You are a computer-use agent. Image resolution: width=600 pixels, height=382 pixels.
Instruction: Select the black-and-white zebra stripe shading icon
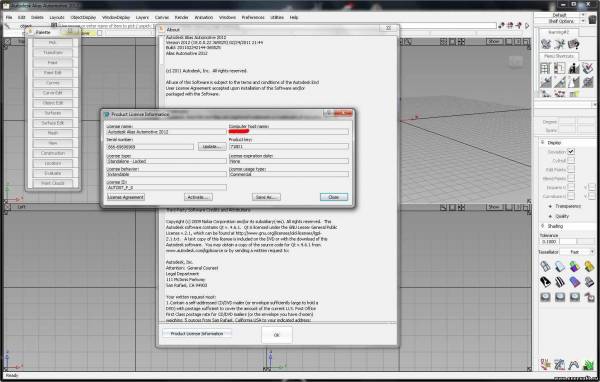pyautogui.click(x=560, y=282)
